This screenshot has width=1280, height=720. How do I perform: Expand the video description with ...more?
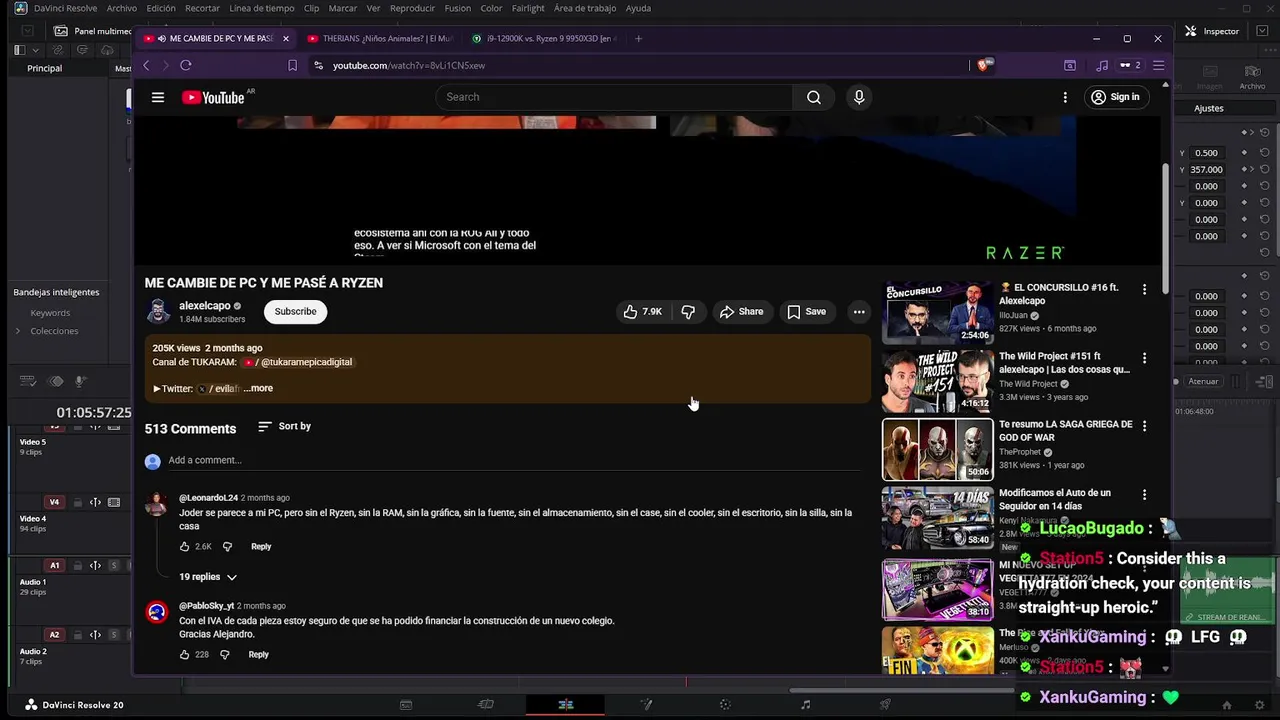click(258, 389)
